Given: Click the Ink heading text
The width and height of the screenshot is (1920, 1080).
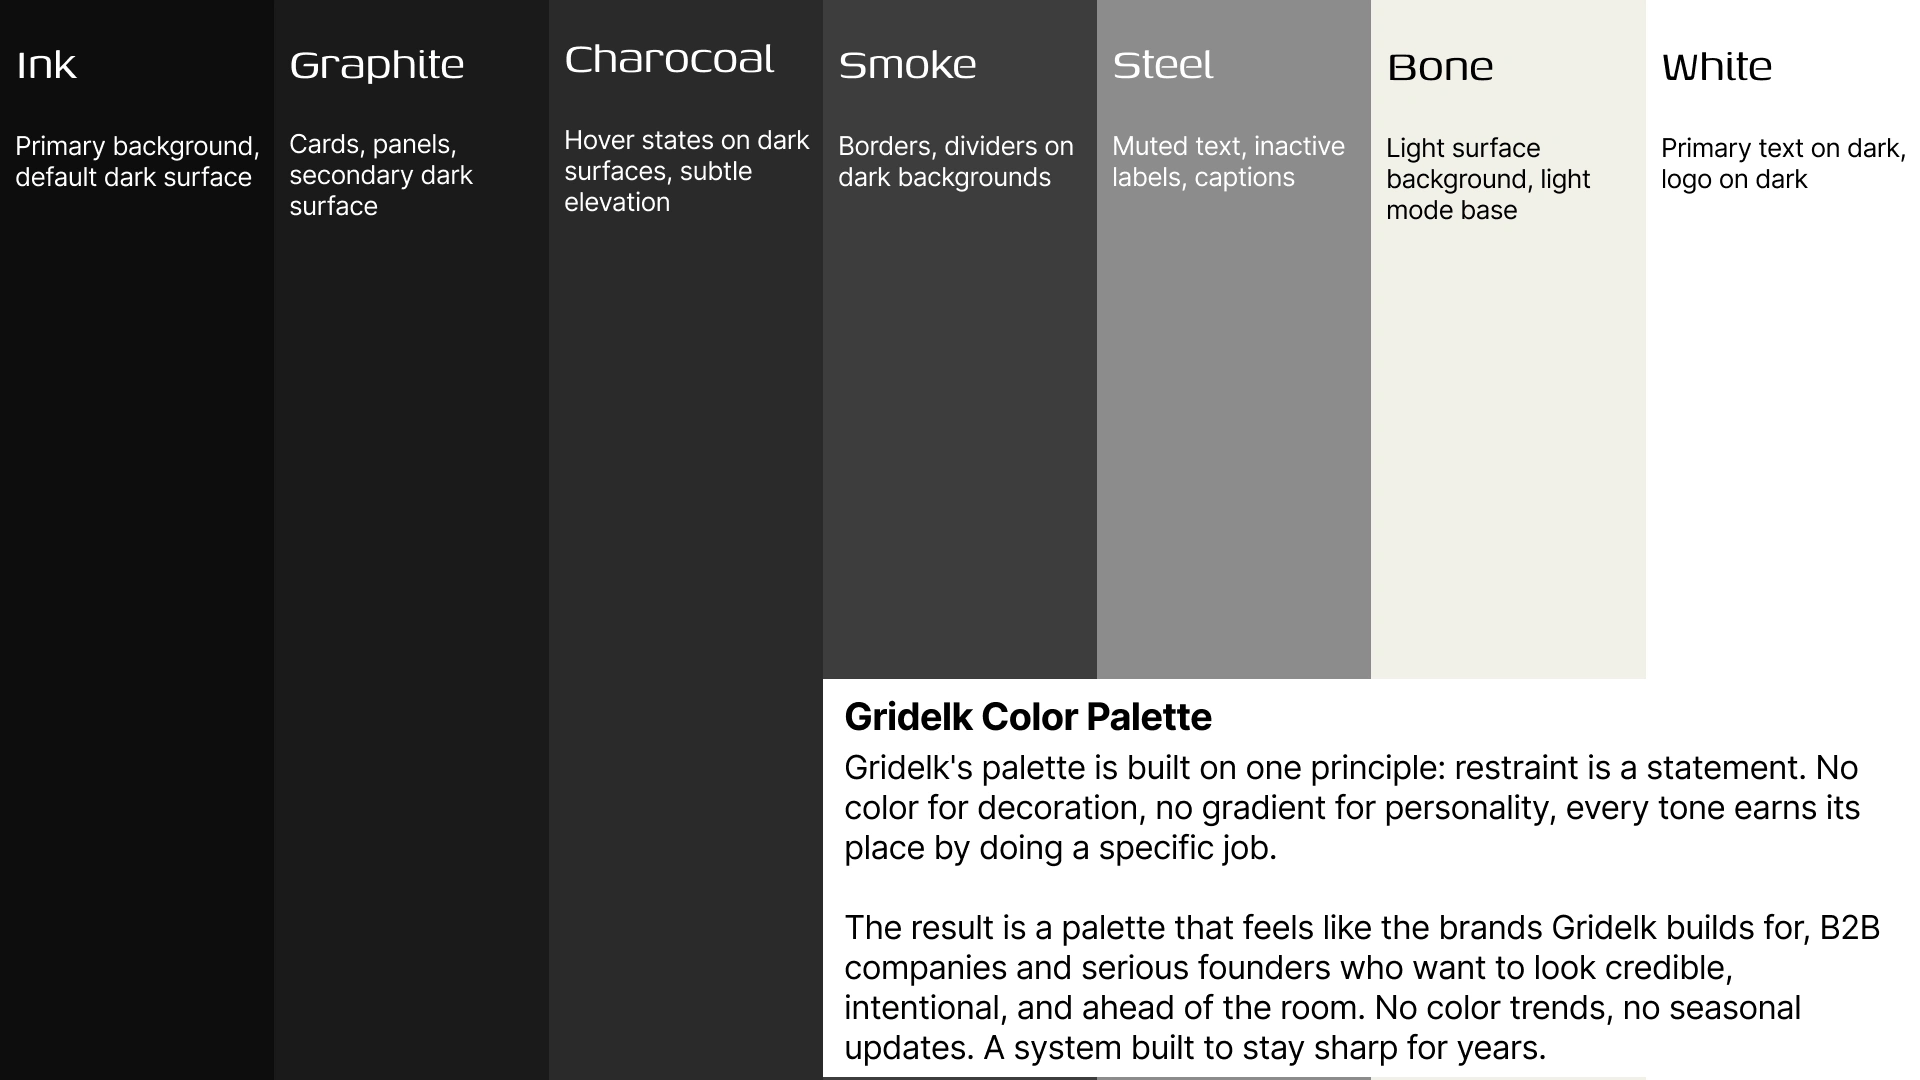Looking at the screenshot, I should click(x=46, y=66).
